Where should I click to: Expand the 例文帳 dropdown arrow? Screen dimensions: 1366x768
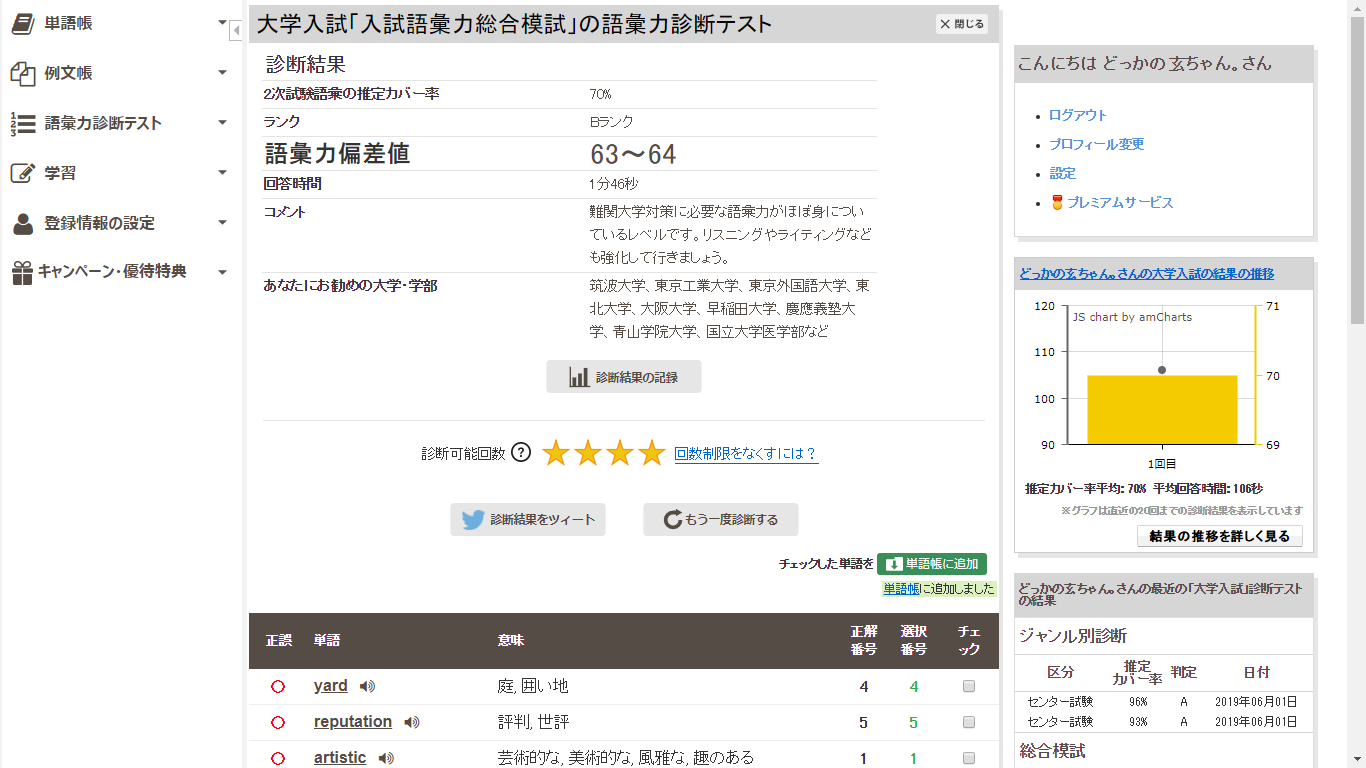click(222, 73)
